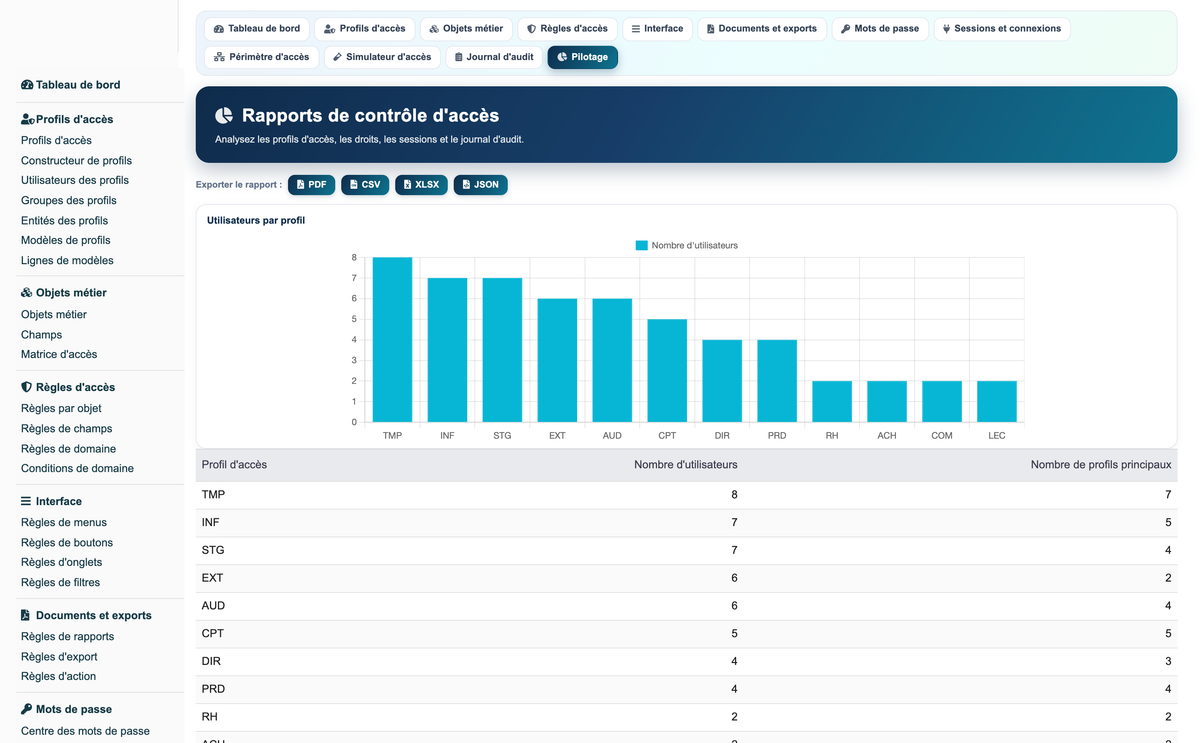
Task: Click the file icon on the JSON export button
Action: click(466, 185)
